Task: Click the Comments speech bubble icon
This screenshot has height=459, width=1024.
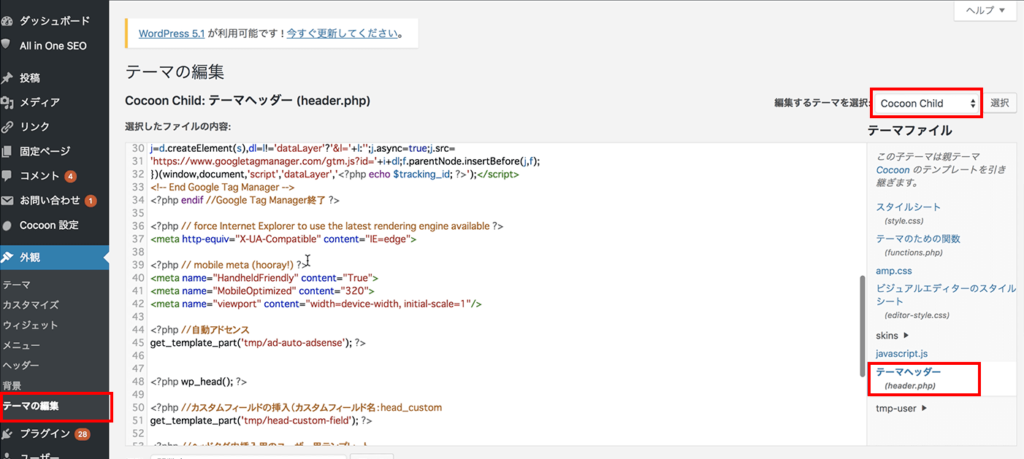Action: pos(7,176)
